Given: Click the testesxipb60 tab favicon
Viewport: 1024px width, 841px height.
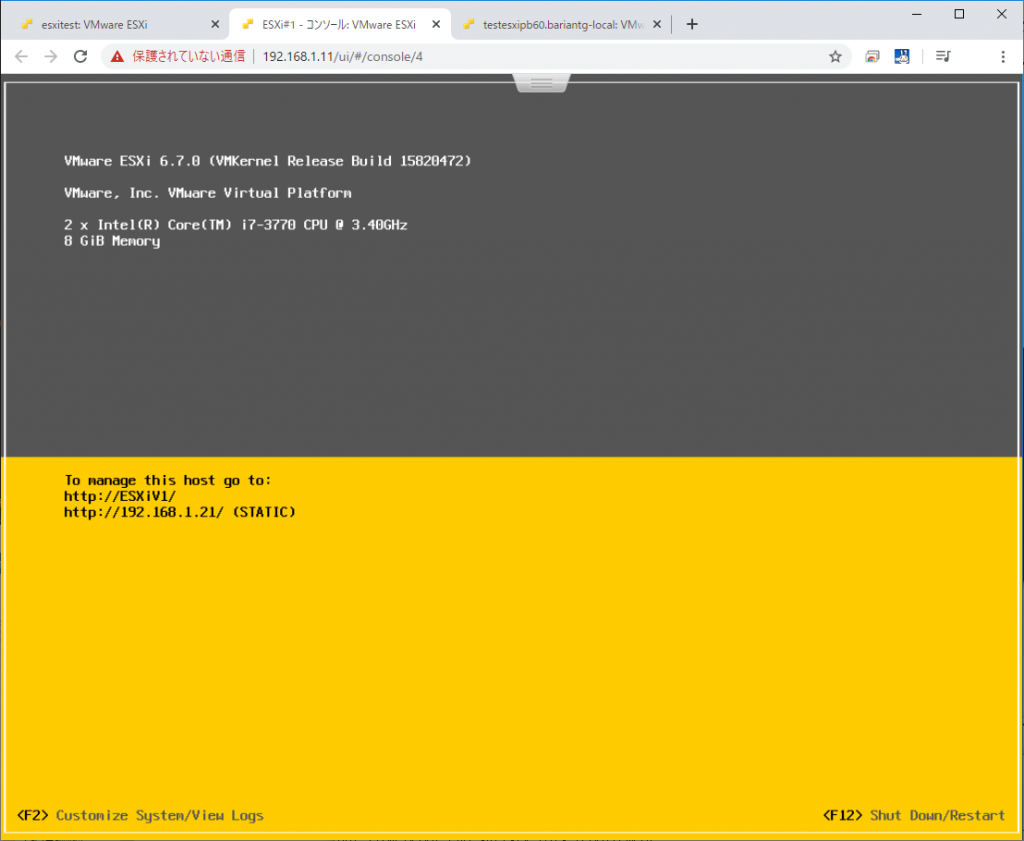Looking at the screenshot, I should click(x=468, y=24).
